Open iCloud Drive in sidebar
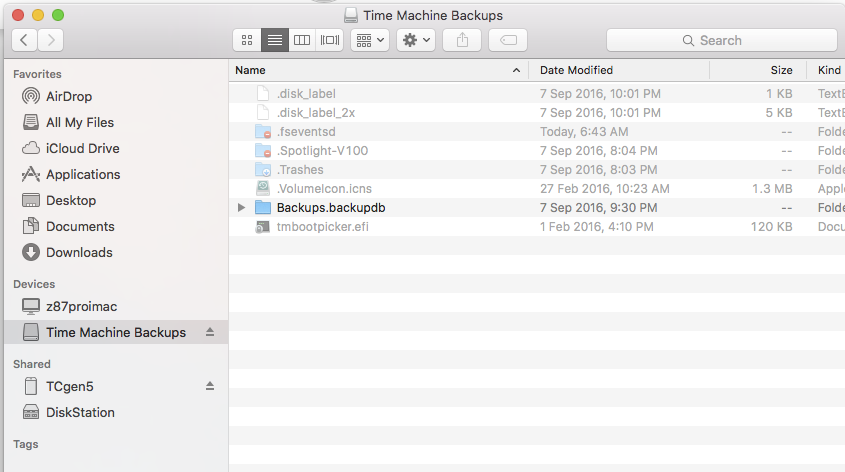 (x=82, y=148)
